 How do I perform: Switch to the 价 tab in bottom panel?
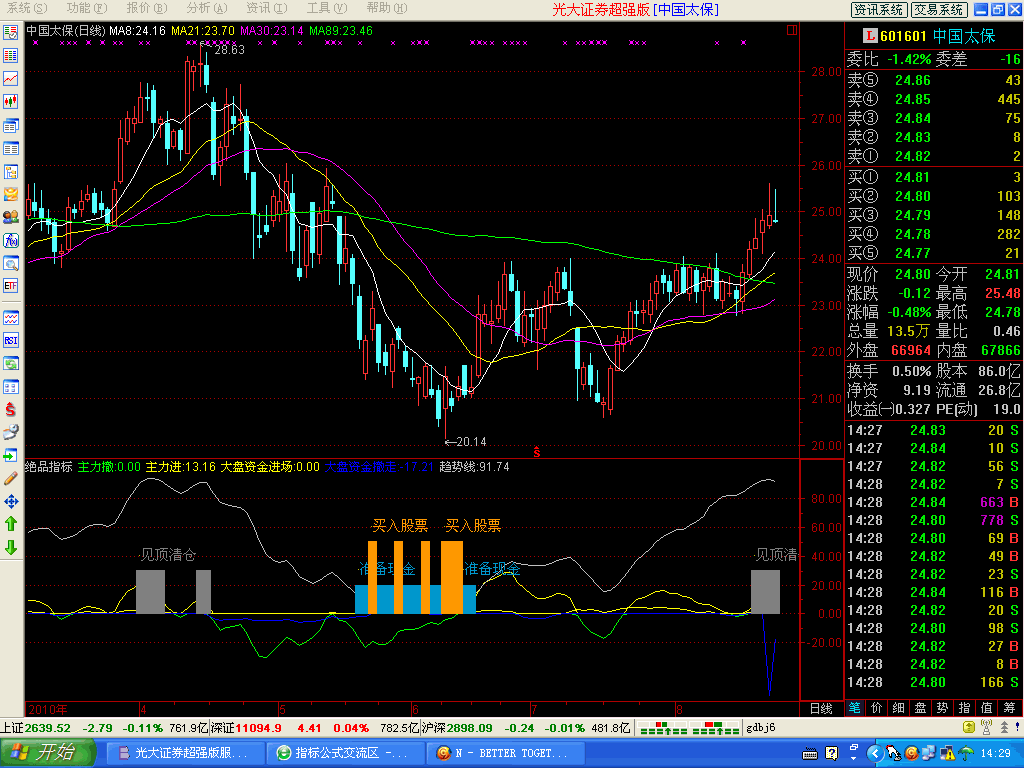coord(876,708)
